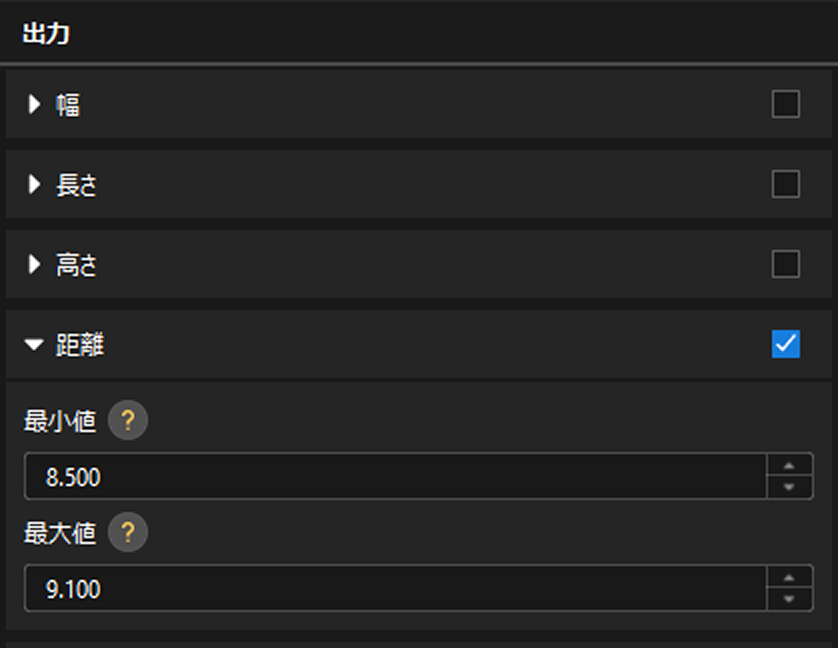
Task: Expand the 幅 section
Action: (35, 104)
